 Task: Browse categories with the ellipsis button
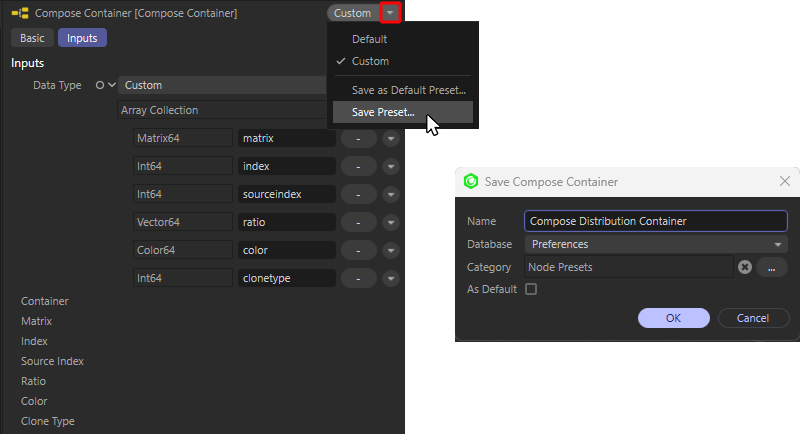click(x=771, y=267)
